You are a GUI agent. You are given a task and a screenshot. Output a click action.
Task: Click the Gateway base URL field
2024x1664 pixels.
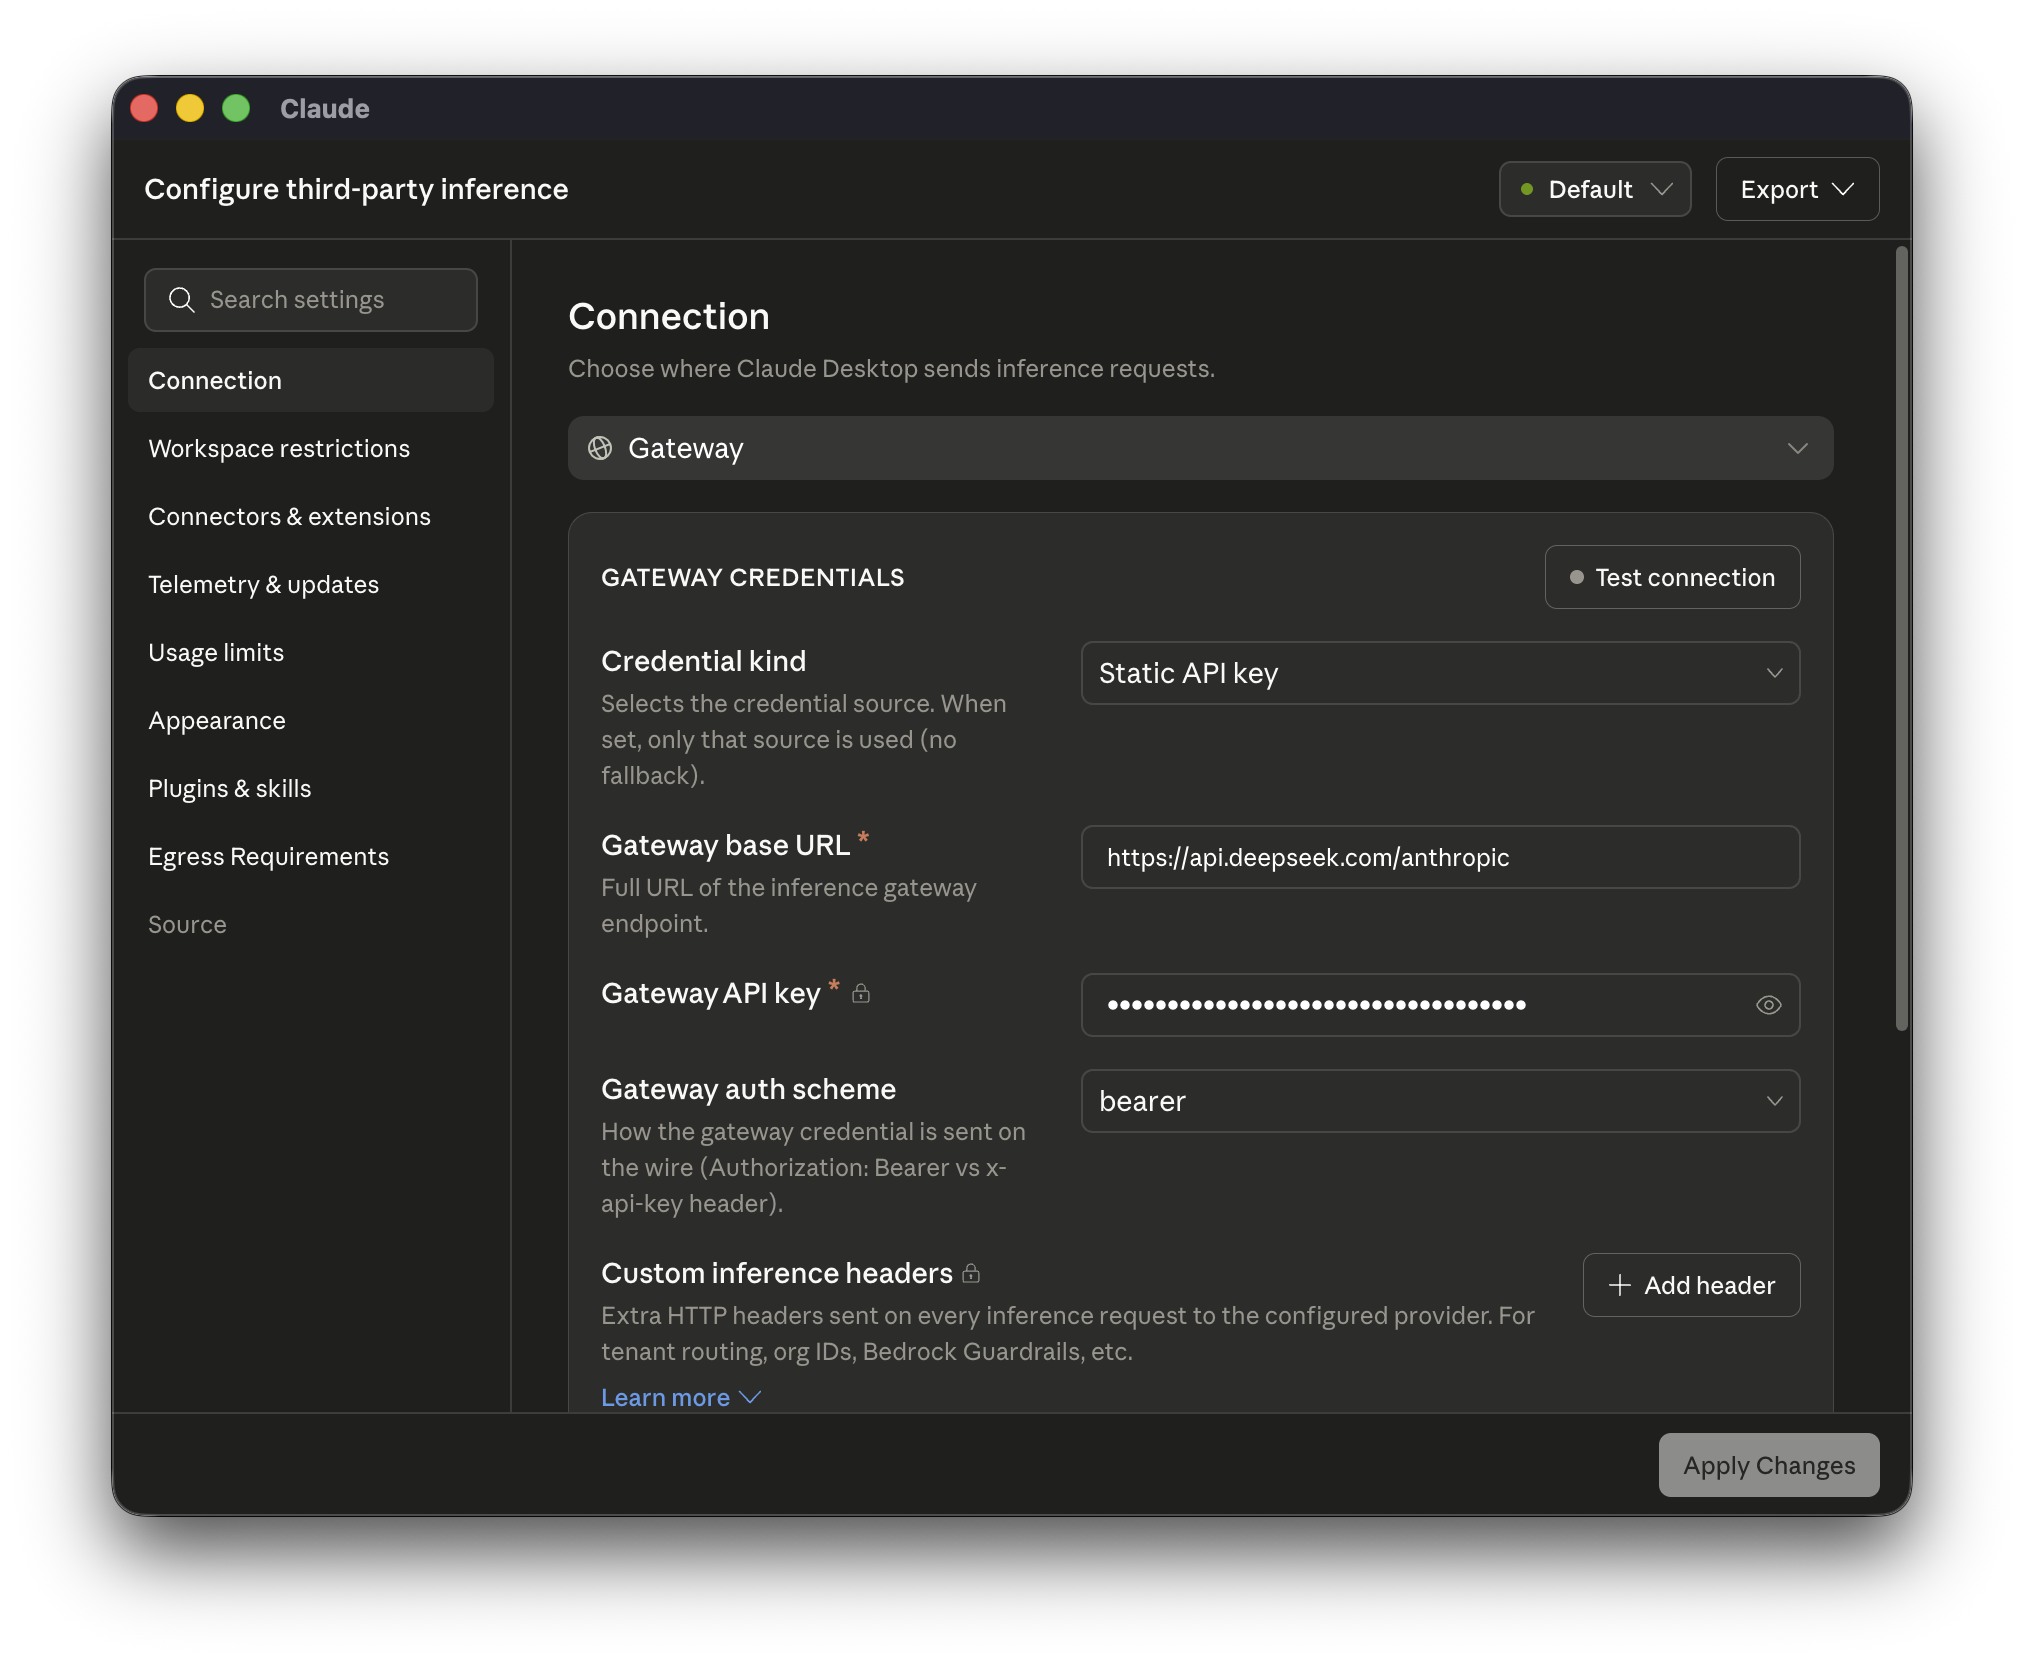1440,857
